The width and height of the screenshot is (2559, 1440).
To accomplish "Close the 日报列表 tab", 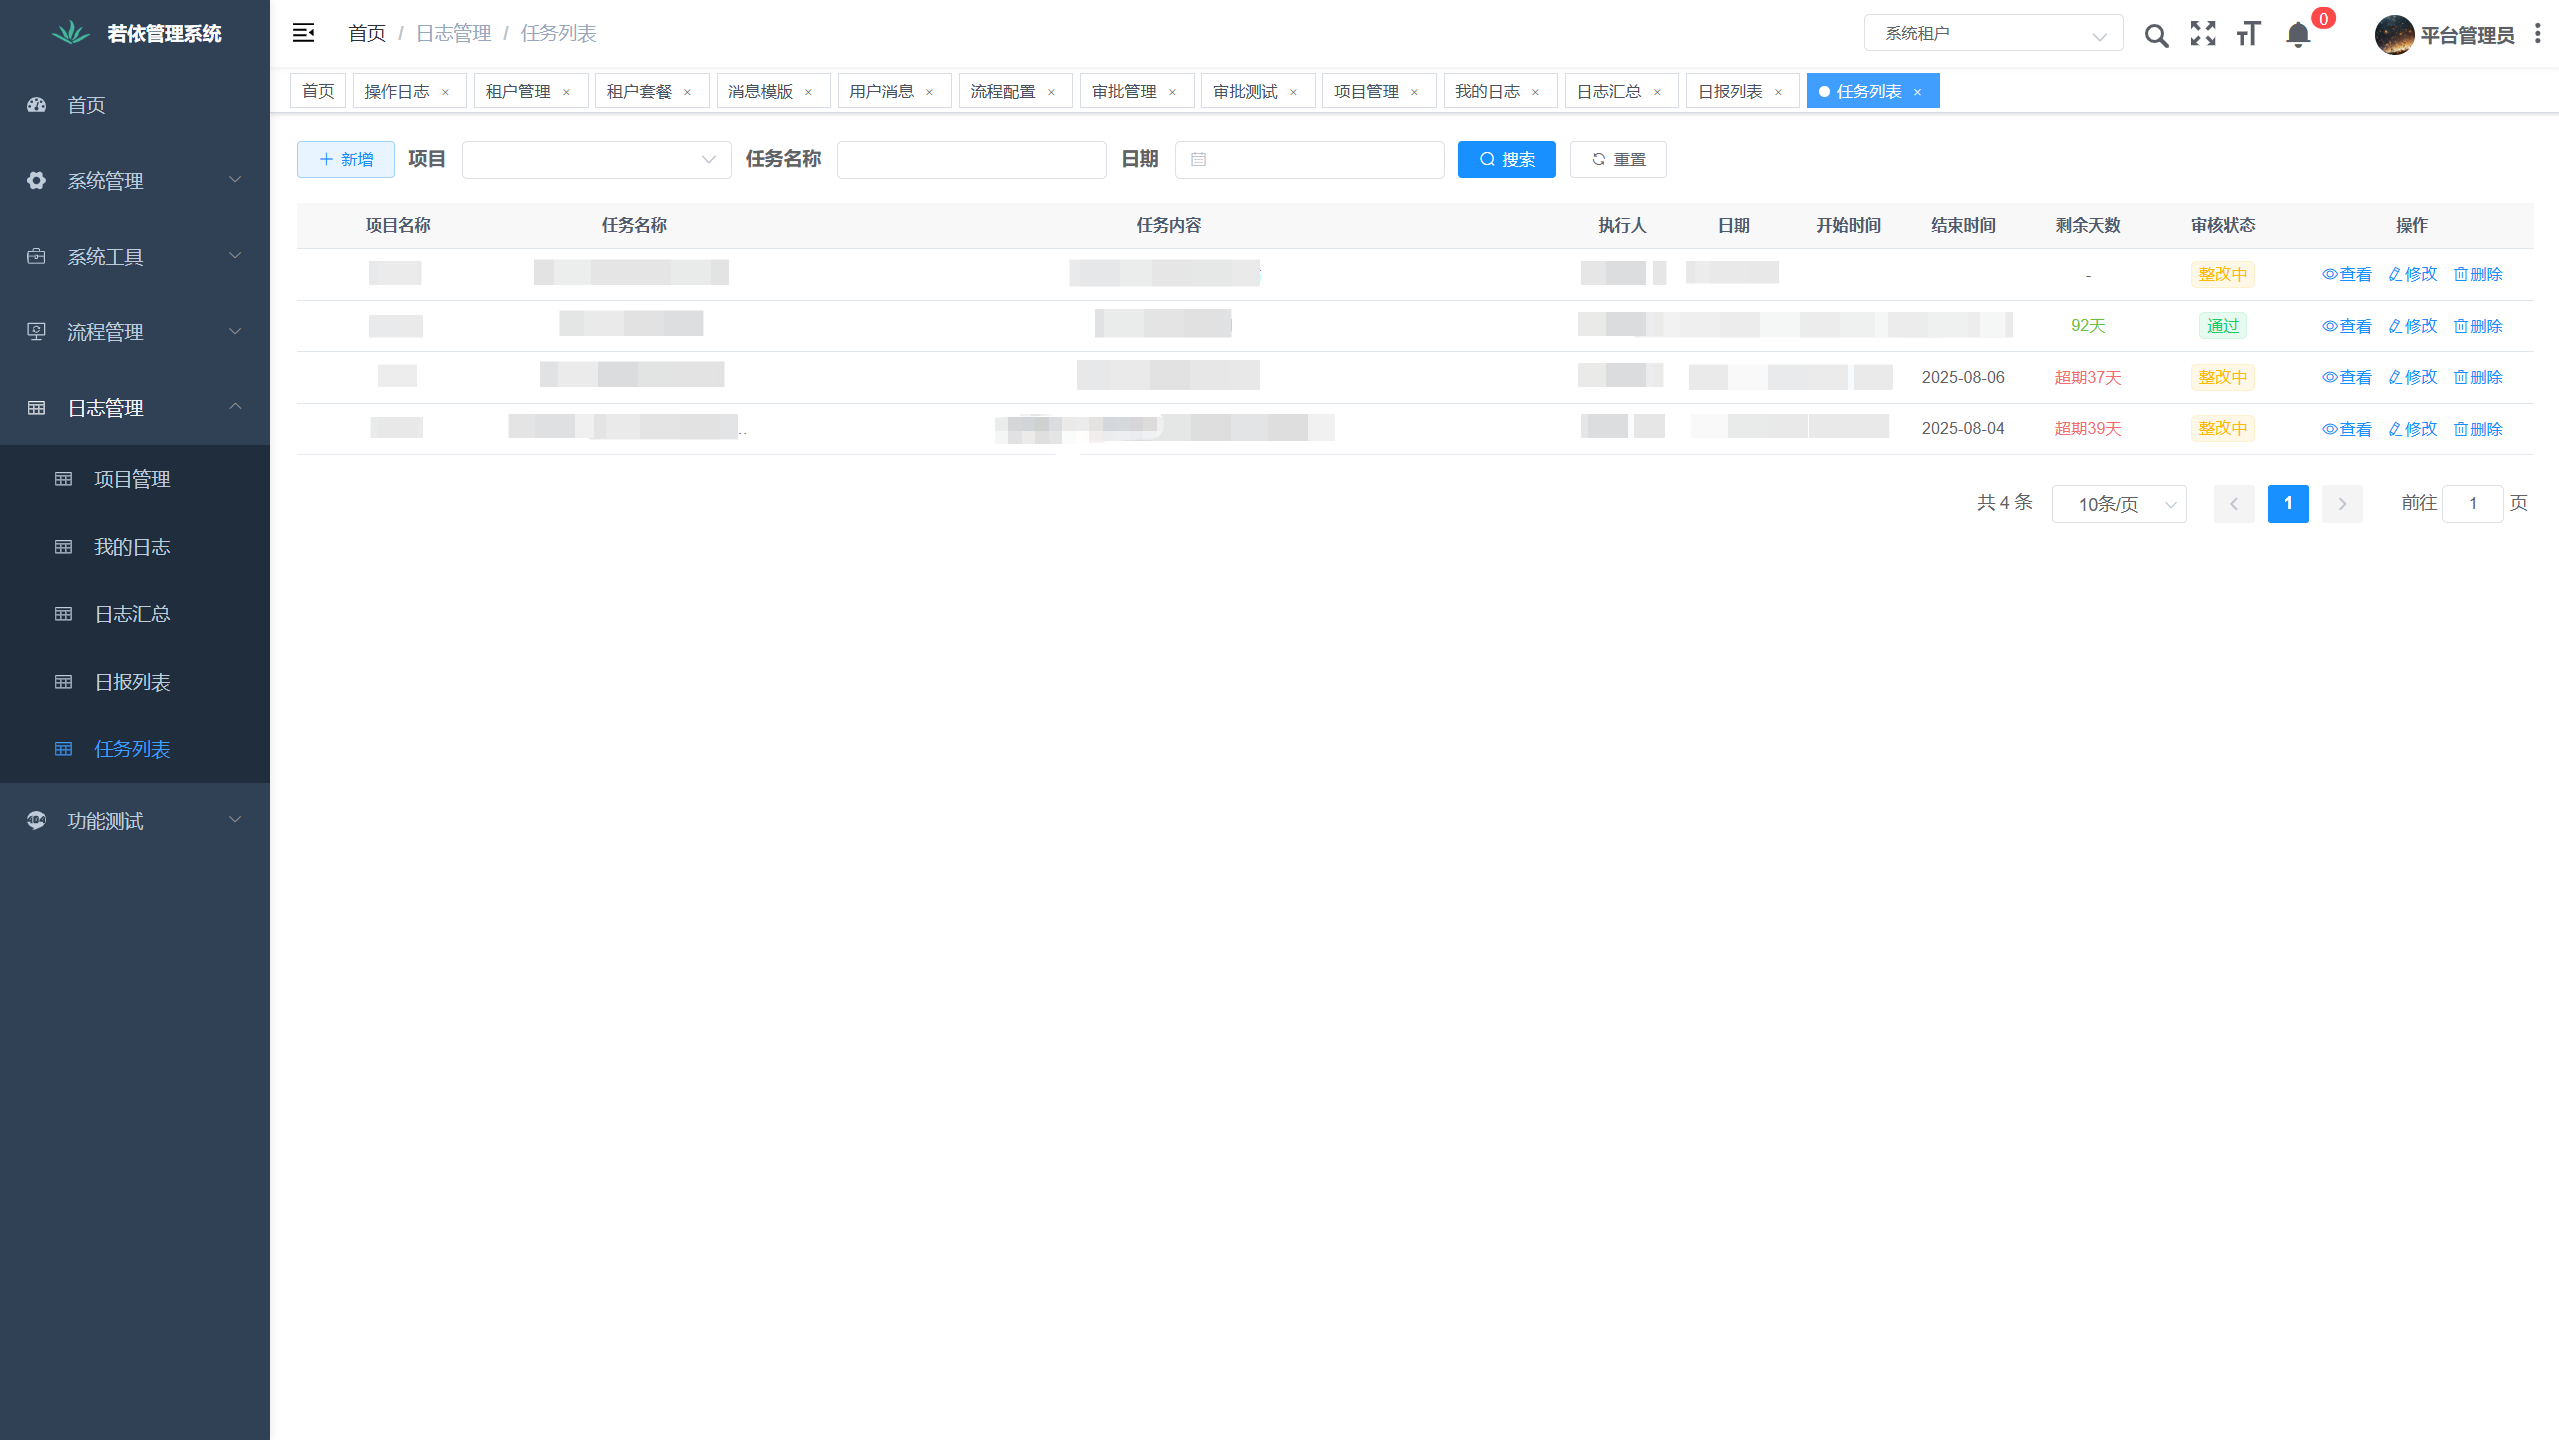I will pos(1778,92).
